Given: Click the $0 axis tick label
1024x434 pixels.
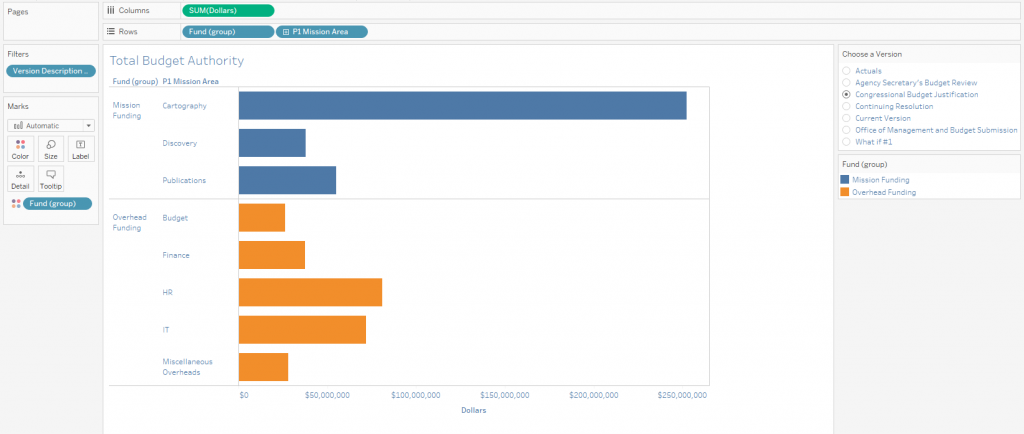Looking at the screenshot, I should (244, 395).
